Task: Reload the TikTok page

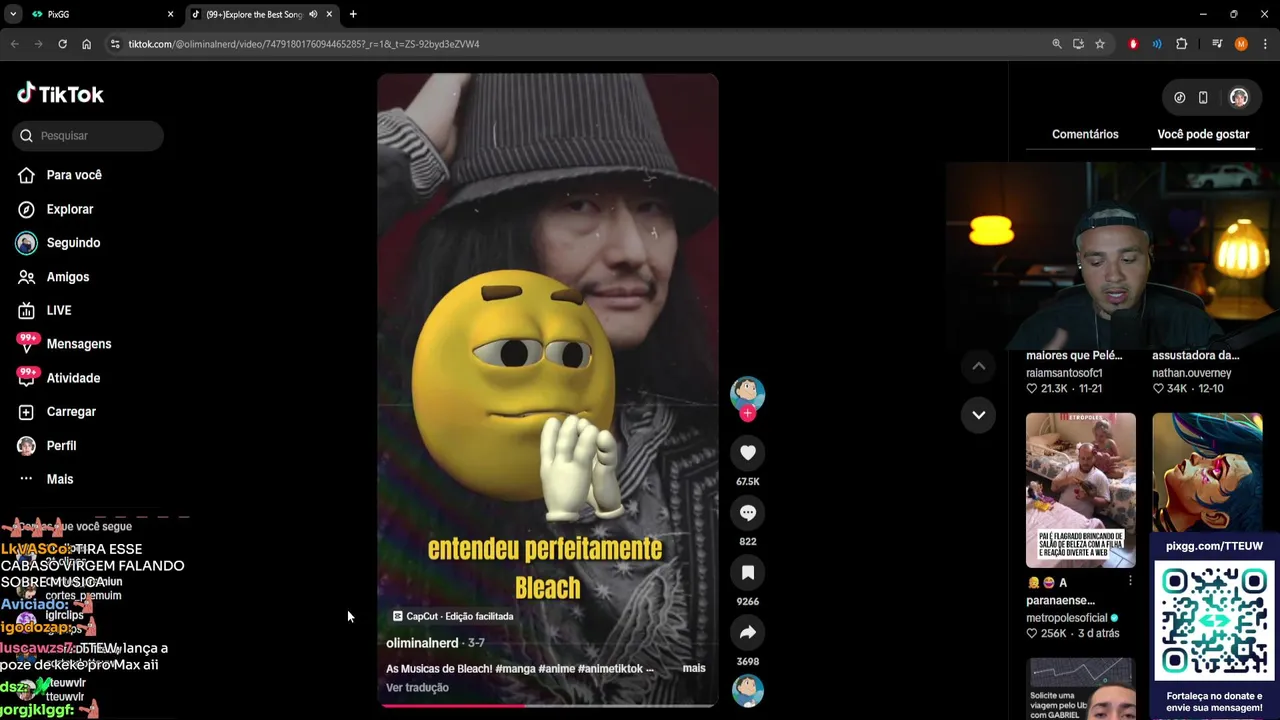Action: tap(62, 44)
